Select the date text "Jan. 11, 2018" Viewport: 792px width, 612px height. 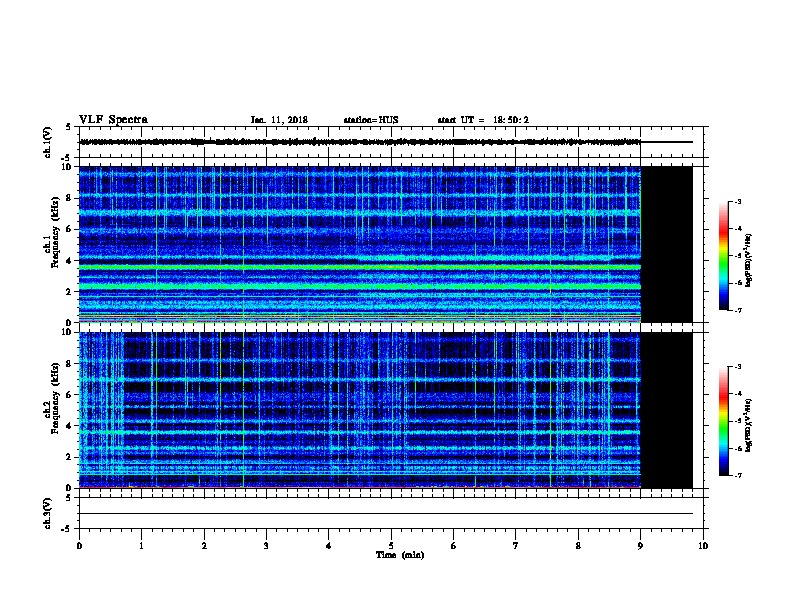(x=279, y=120)
